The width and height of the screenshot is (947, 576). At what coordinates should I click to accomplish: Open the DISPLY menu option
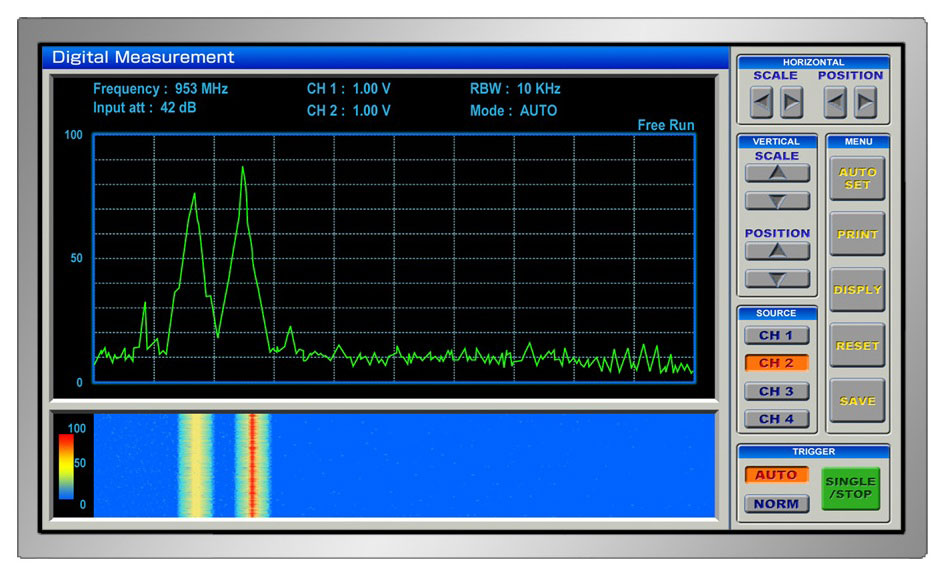[857, 290]
